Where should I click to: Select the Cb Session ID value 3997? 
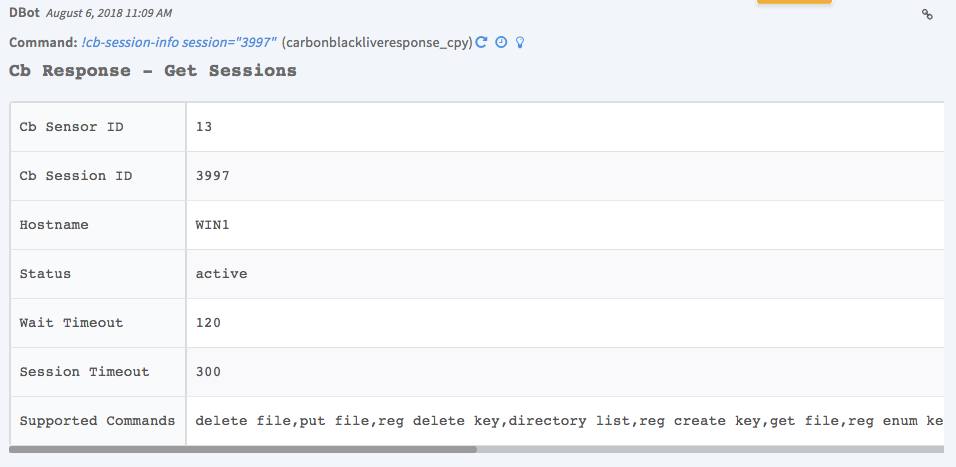[x=213, y=176]
